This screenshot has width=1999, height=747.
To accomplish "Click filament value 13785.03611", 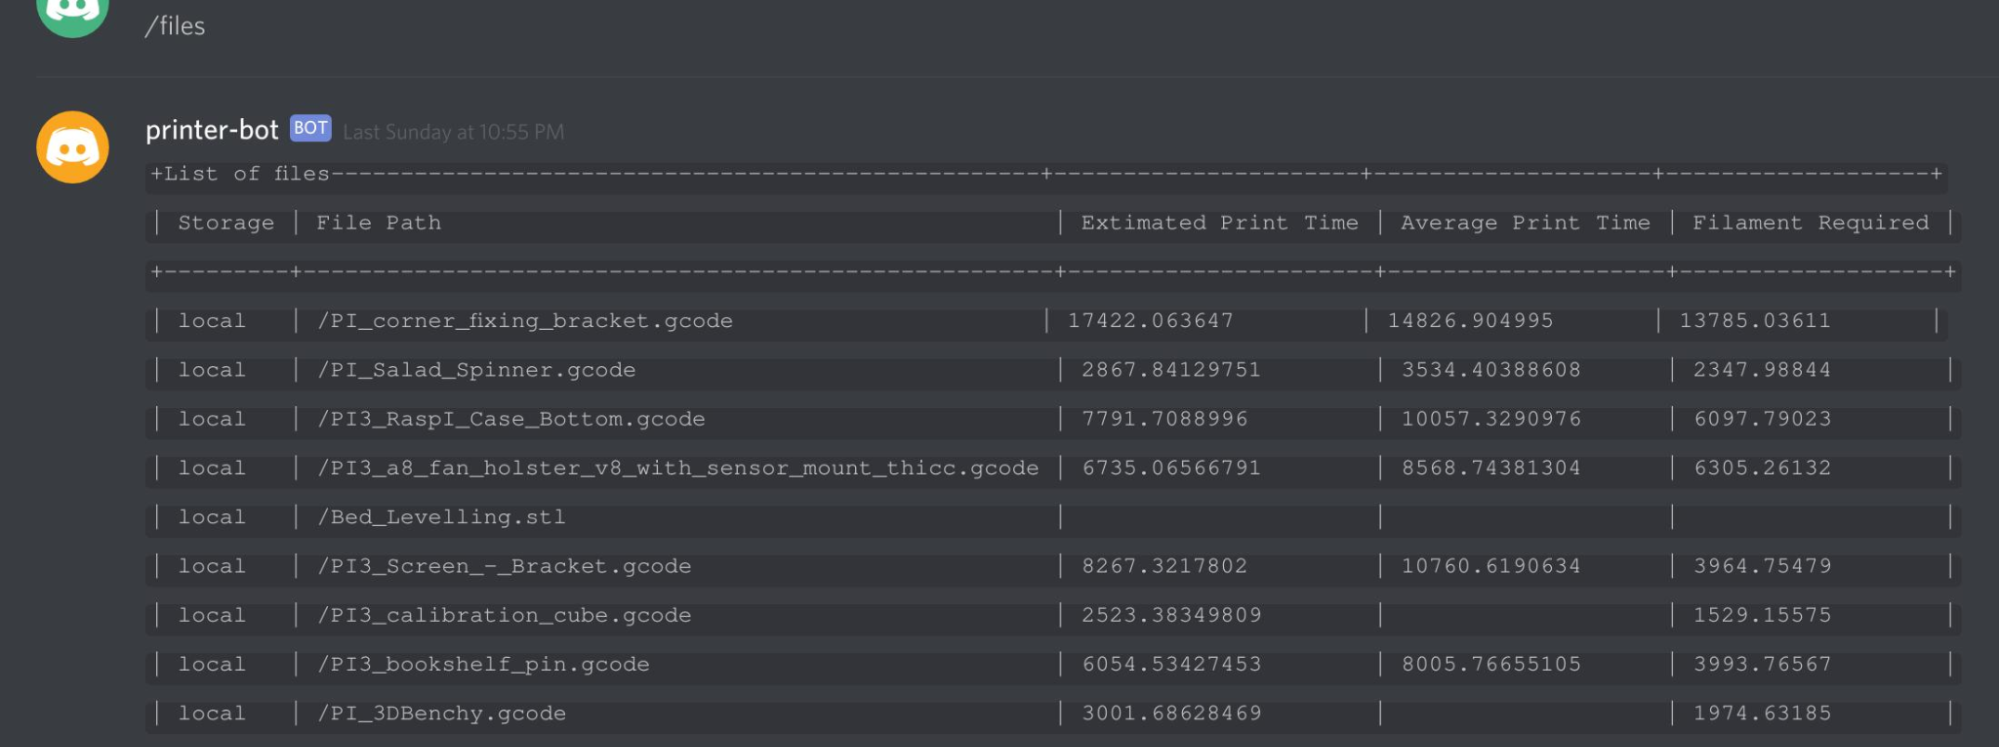I will tap(1755, 321).
